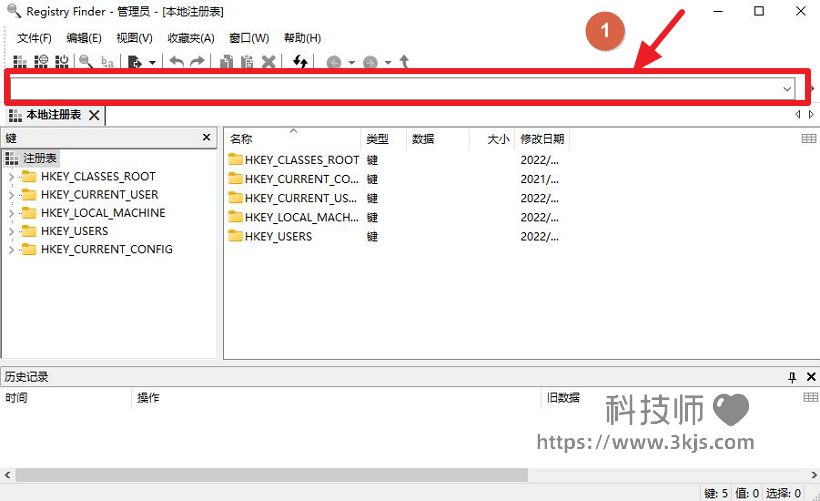Click the Paste clipboard icon
The image size is (820, 501).
pos(247,62)
